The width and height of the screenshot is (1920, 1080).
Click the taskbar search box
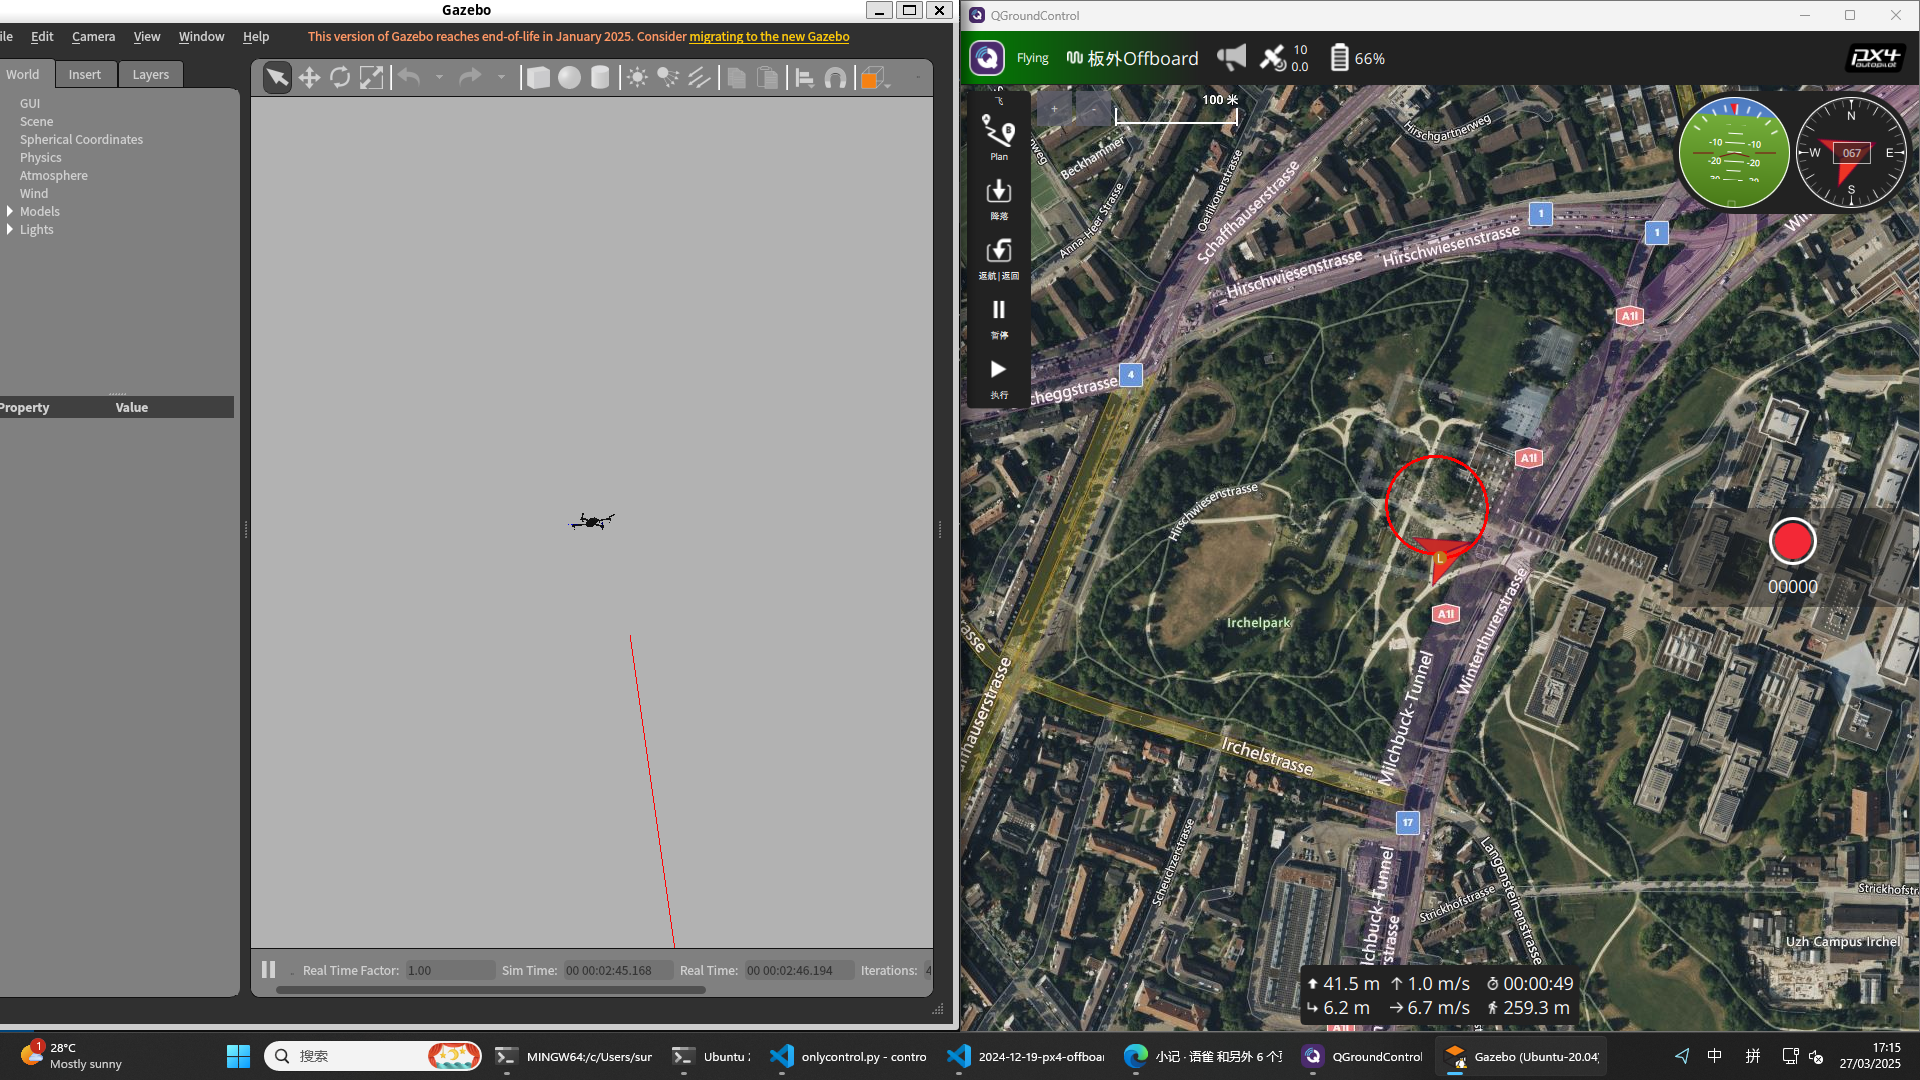coord(373,1056)
